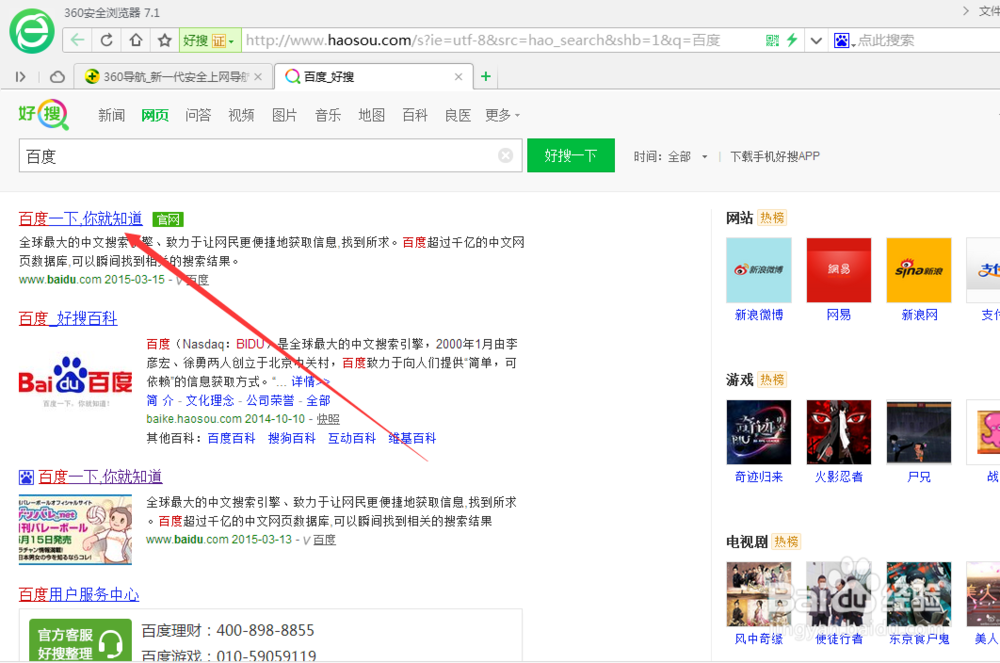Click the Baidu logo image in baike result
This screenshot has height=663, width=1000.
click(x=76, y=382)
